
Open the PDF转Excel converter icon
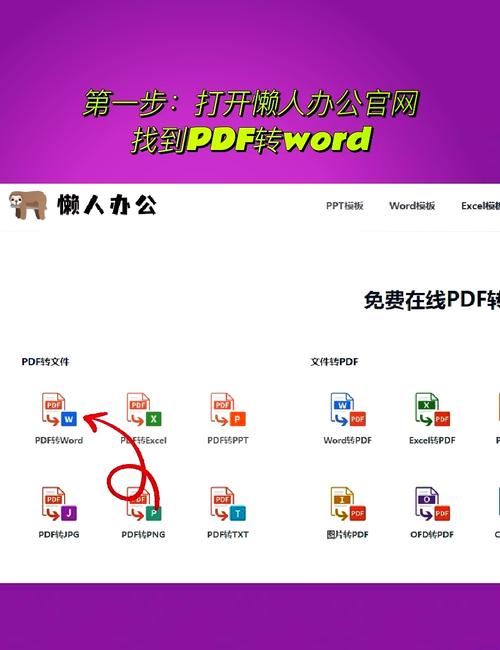pos(144,410)
